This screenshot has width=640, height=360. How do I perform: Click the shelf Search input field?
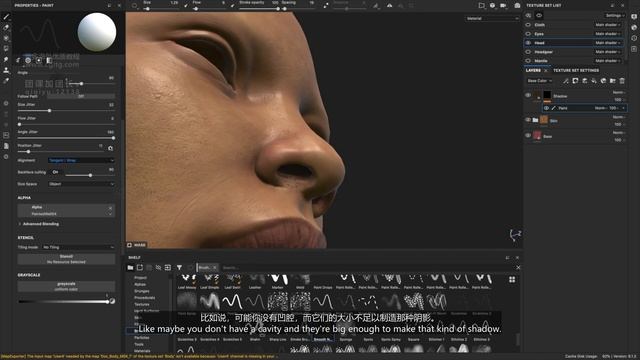[x=367, y=268]
